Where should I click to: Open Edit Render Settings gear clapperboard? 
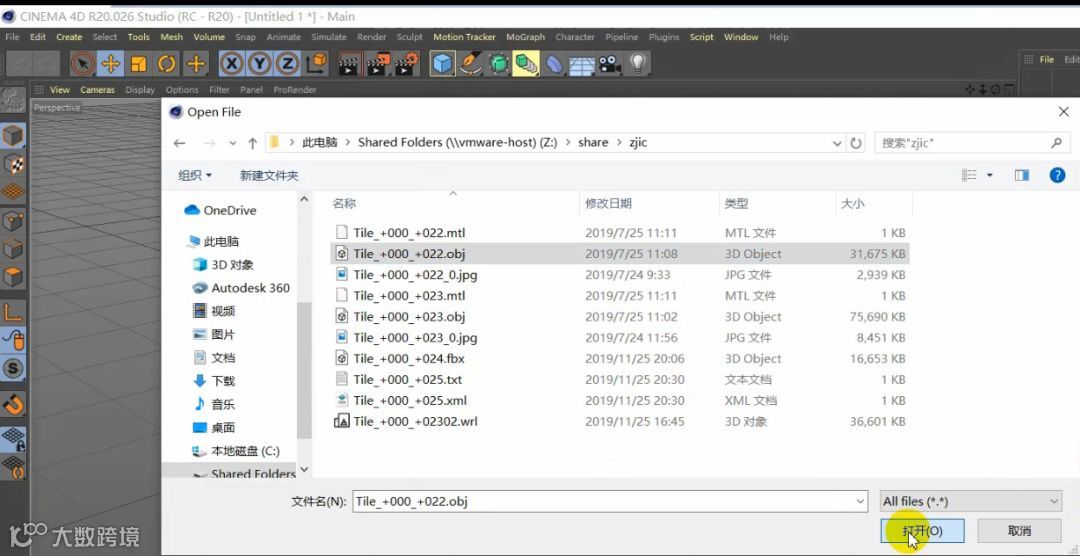coord(406,64)
